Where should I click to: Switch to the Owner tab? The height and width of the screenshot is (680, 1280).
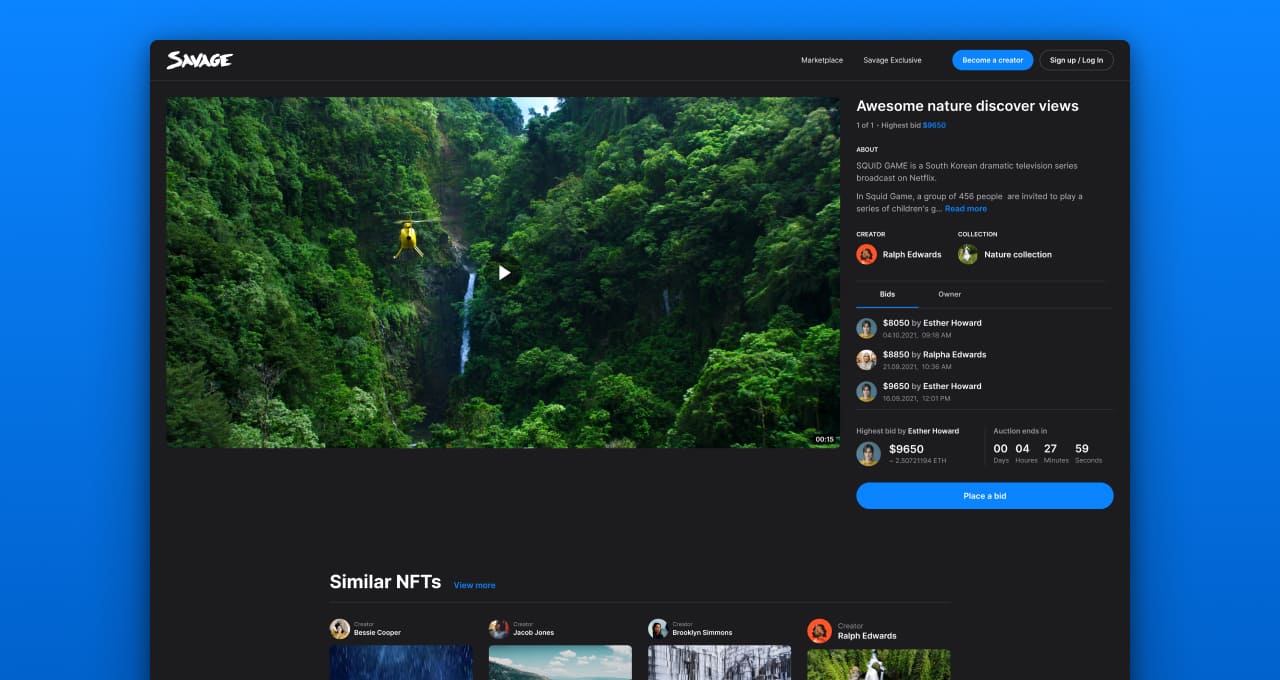949,294
